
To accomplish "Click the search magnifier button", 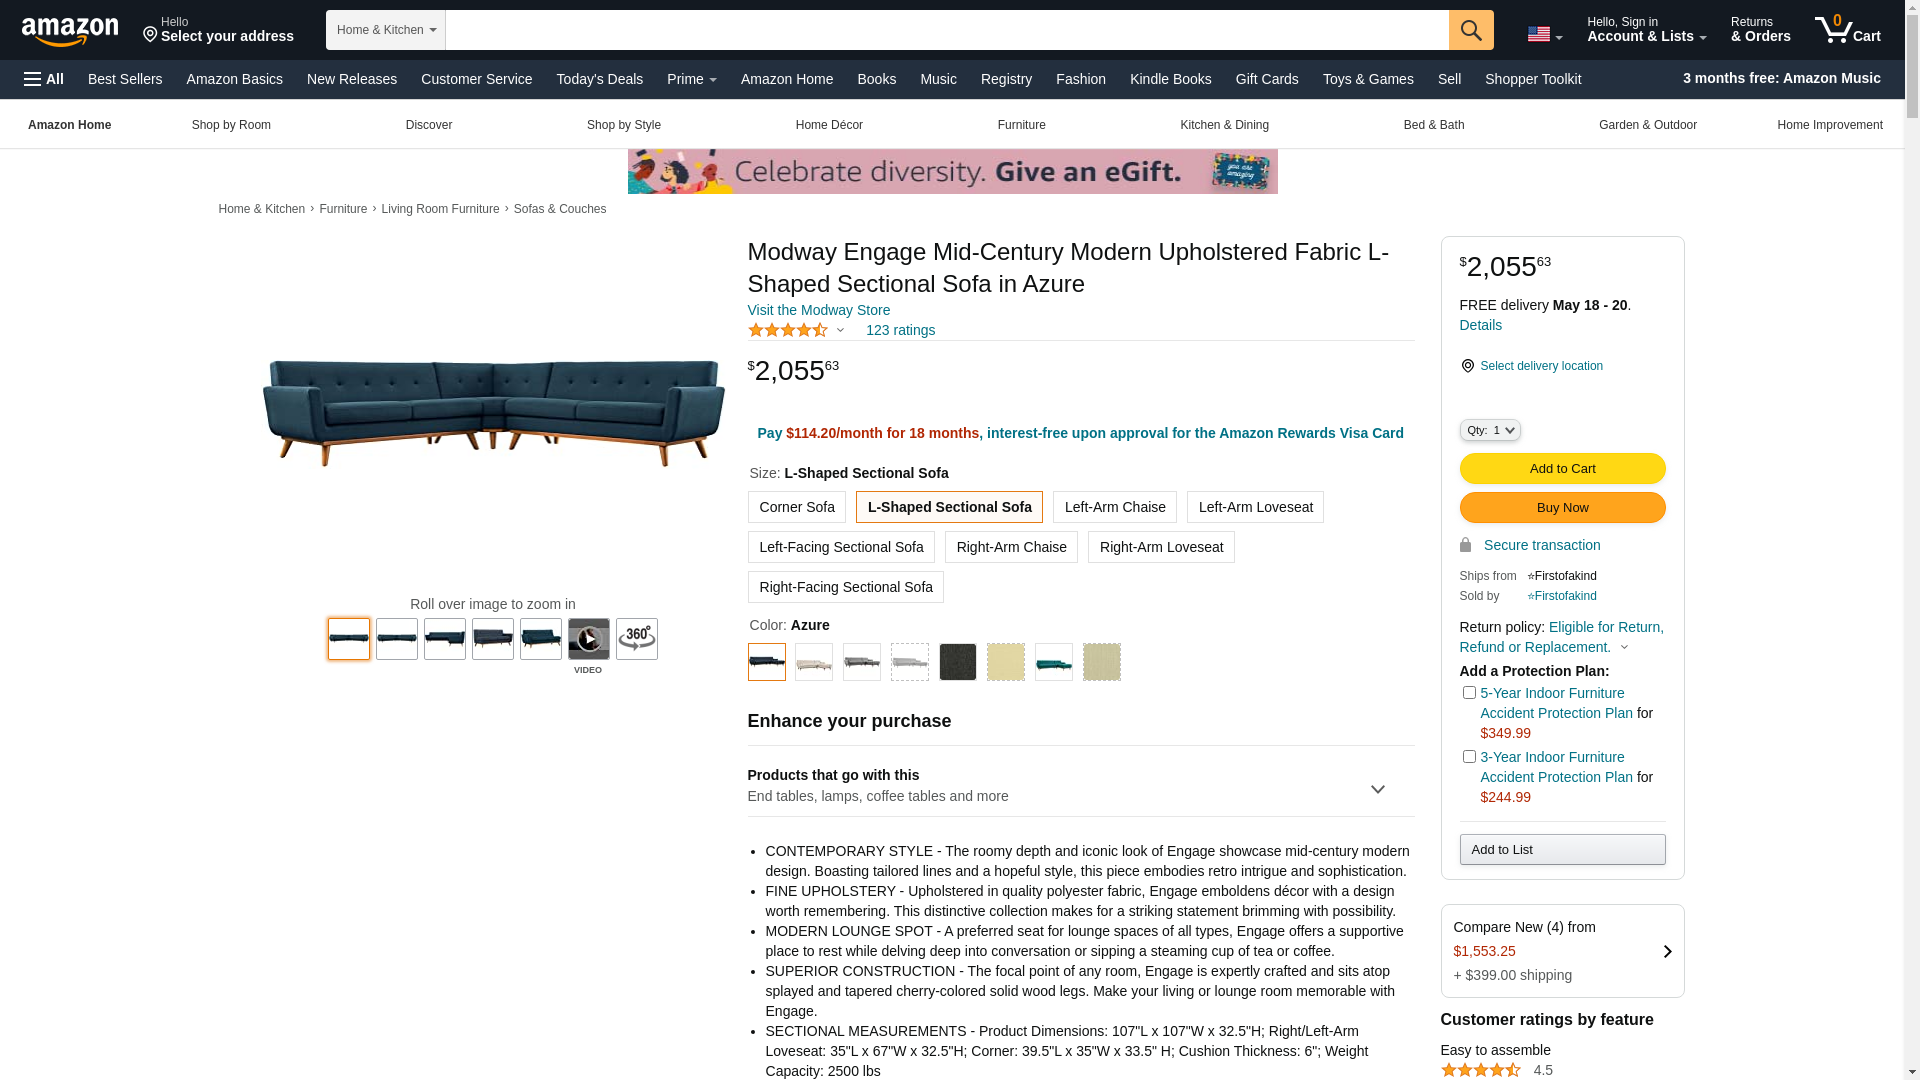I will pyautogui.click(x=1471, y=30).
